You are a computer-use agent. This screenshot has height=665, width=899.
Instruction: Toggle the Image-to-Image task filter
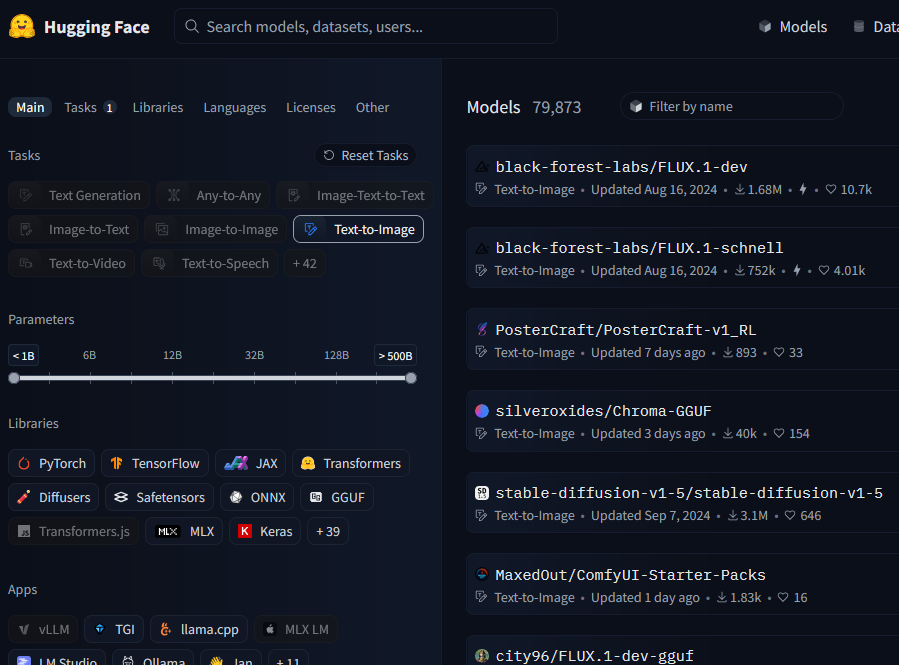[x=216, y=229]
